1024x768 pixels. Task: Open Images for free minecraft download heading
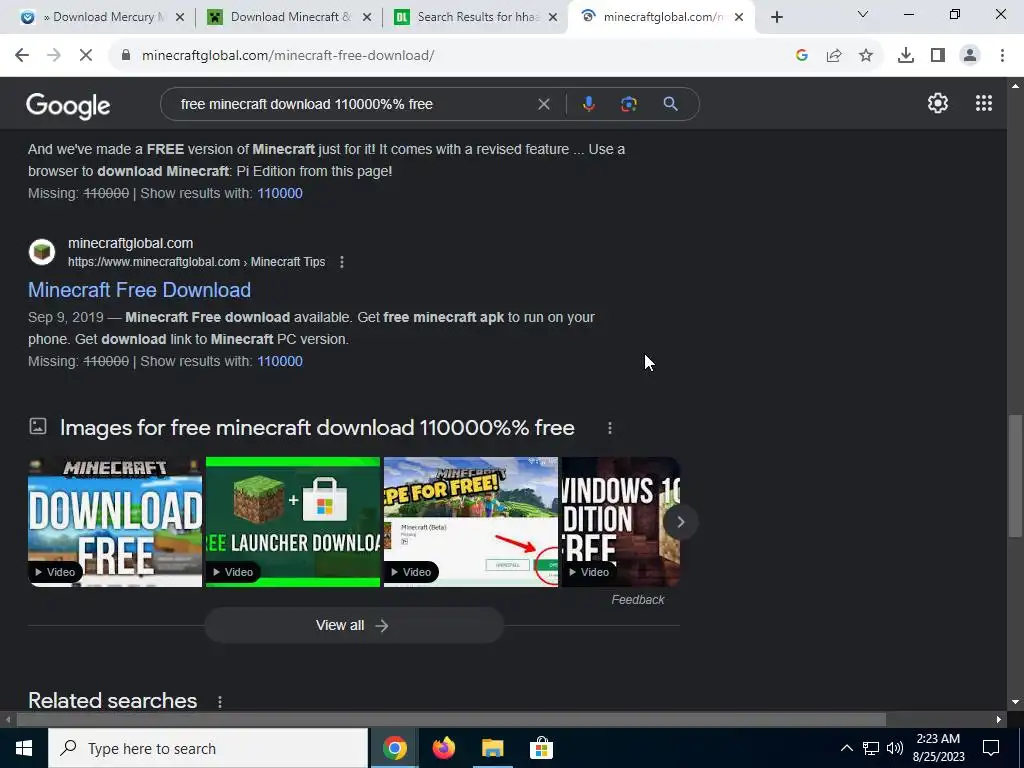coord(317,428)
